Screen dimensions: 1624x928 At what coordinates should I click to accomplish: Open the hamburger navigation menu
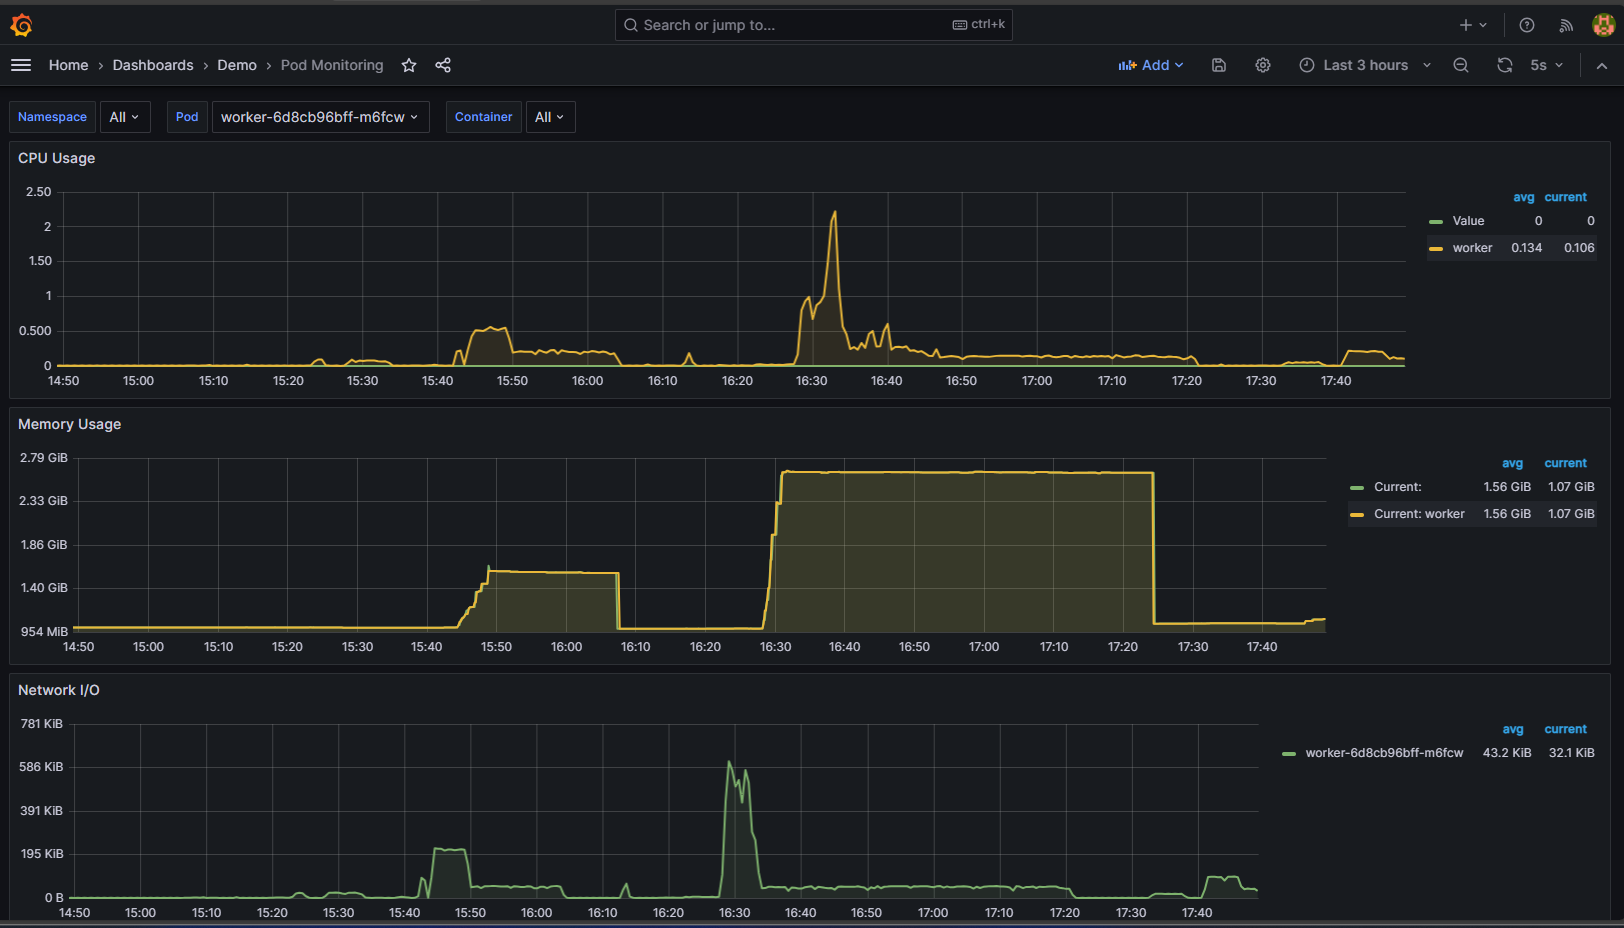21,65
